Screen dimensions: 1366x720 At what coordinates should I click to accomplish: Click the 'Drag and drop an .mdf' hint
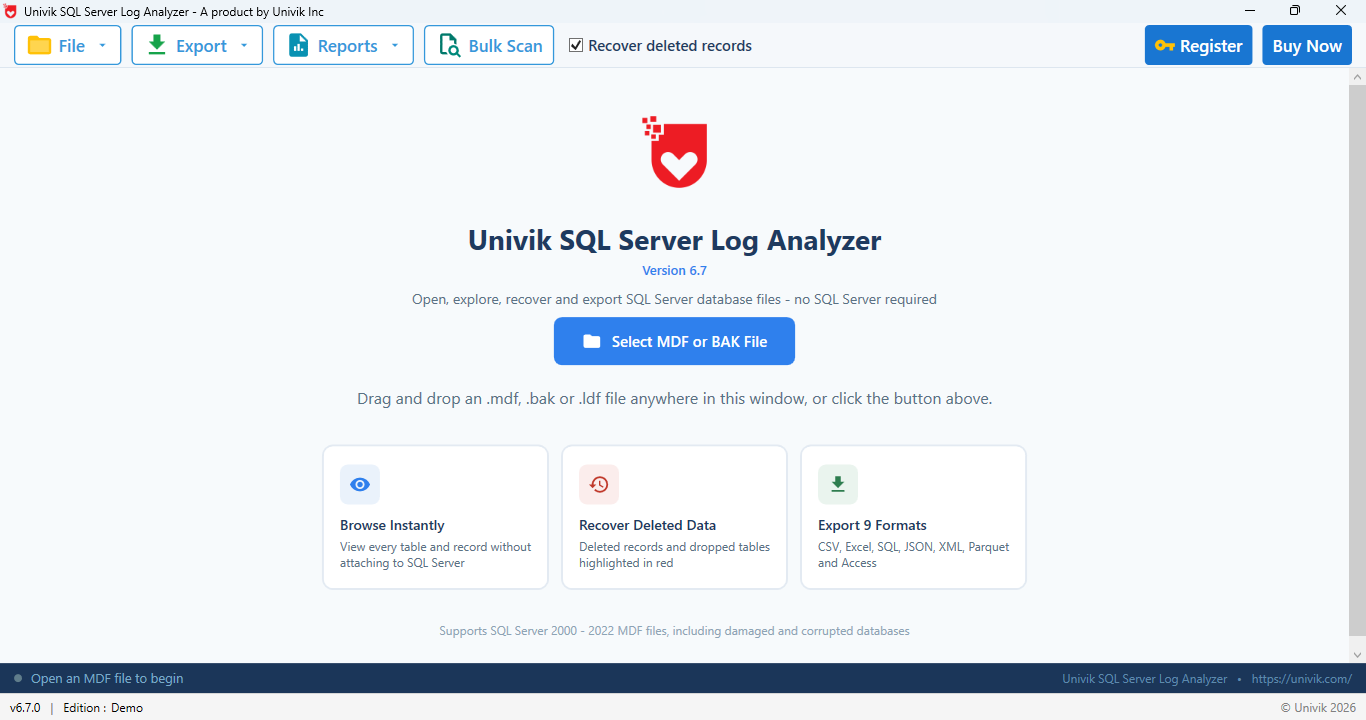[674, 398]
